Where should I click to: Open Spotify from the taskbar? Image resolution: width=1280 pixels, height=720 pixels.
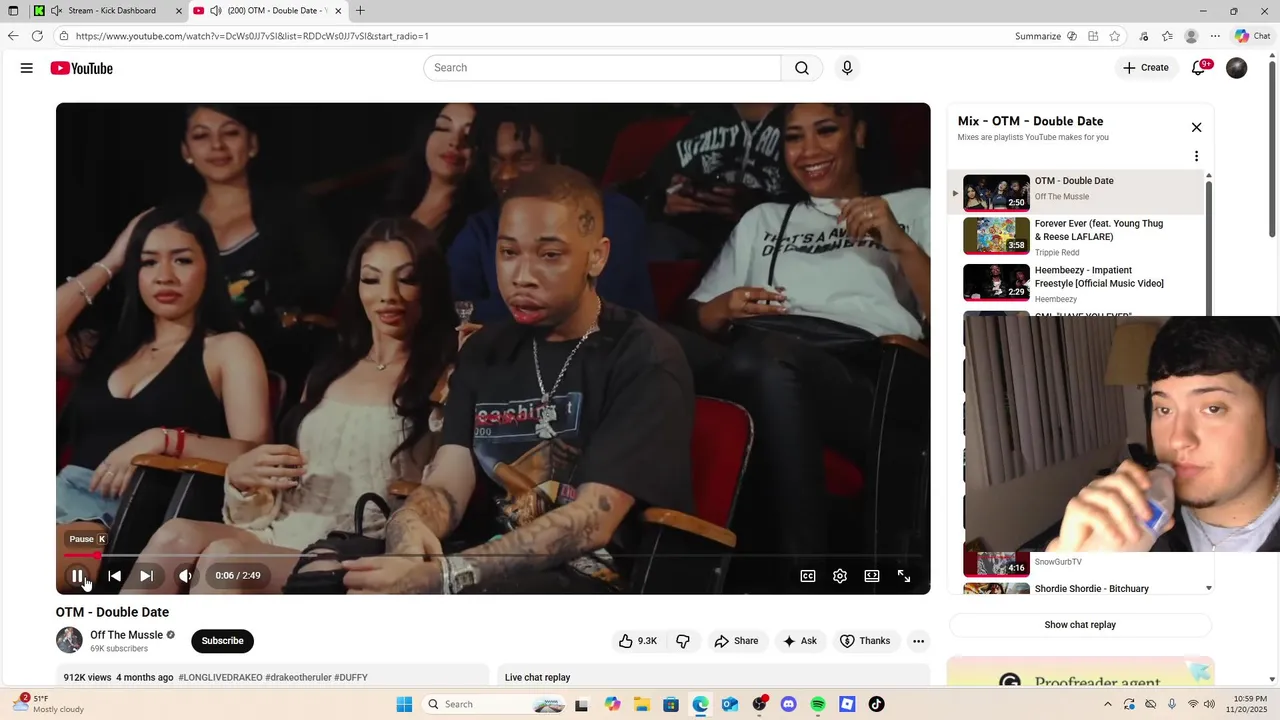pos(818,704)
